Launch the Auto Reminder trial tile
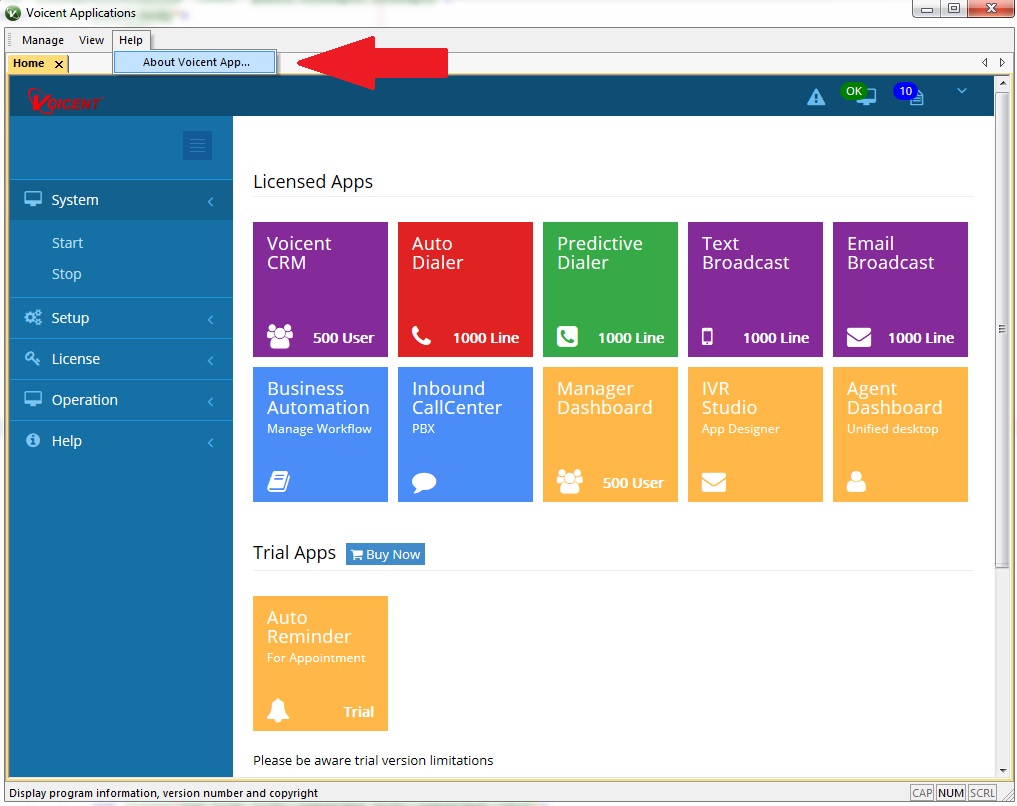Viewport: 1017px width, 806px height. [x=320, y=663]
